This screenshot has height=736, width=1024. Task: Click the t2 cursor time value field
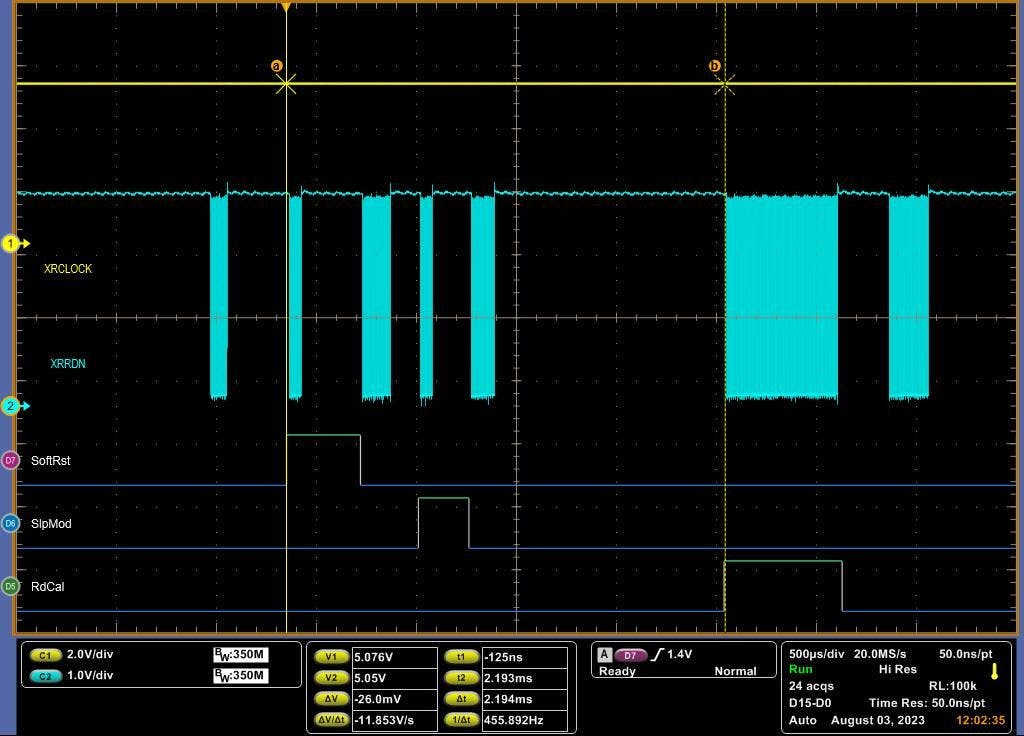click(523, 678)
